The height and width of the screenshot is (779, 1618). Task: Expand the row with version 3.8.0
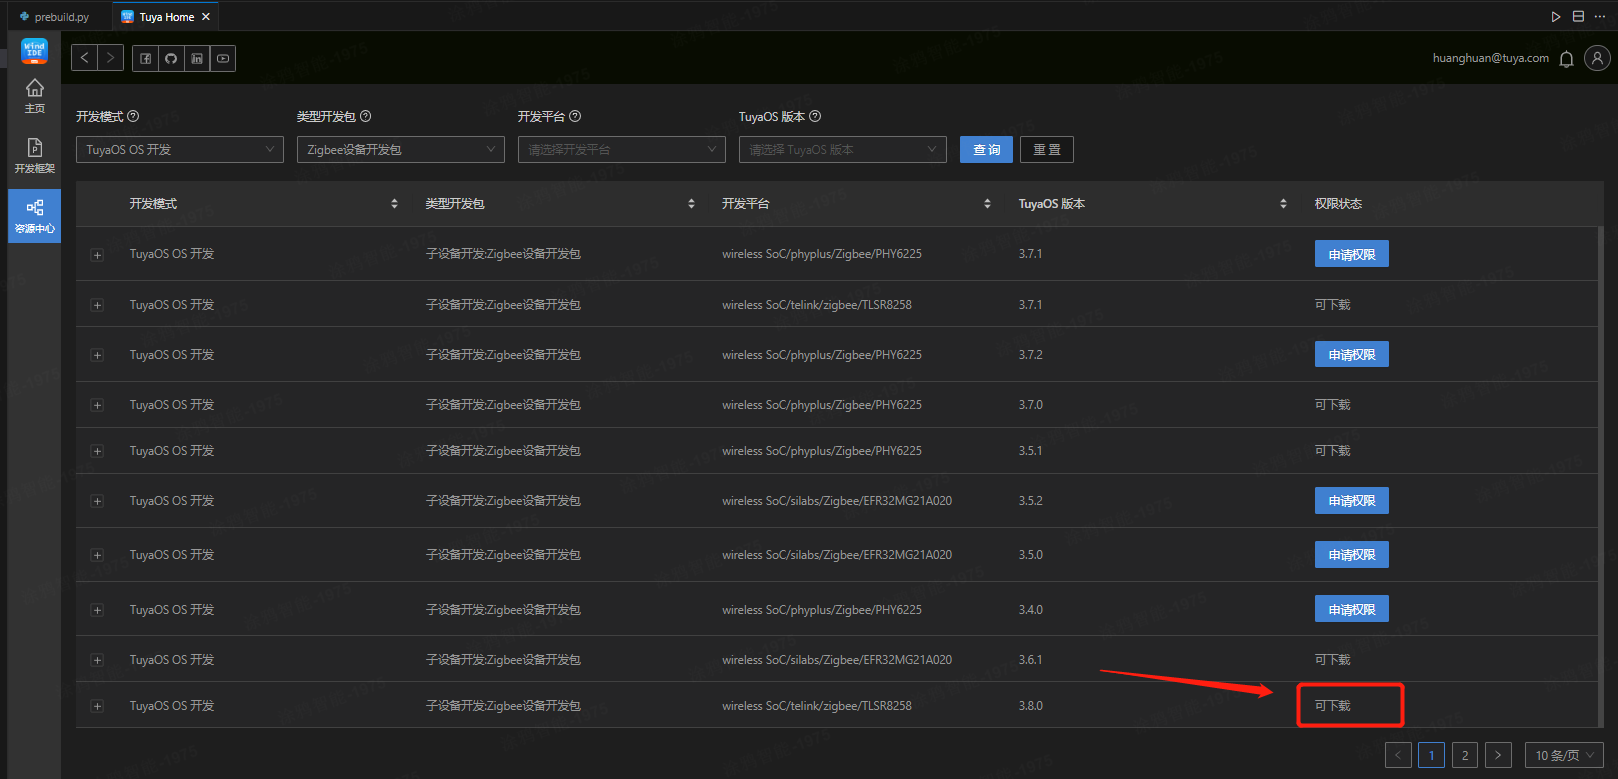(x=97, y=706)
